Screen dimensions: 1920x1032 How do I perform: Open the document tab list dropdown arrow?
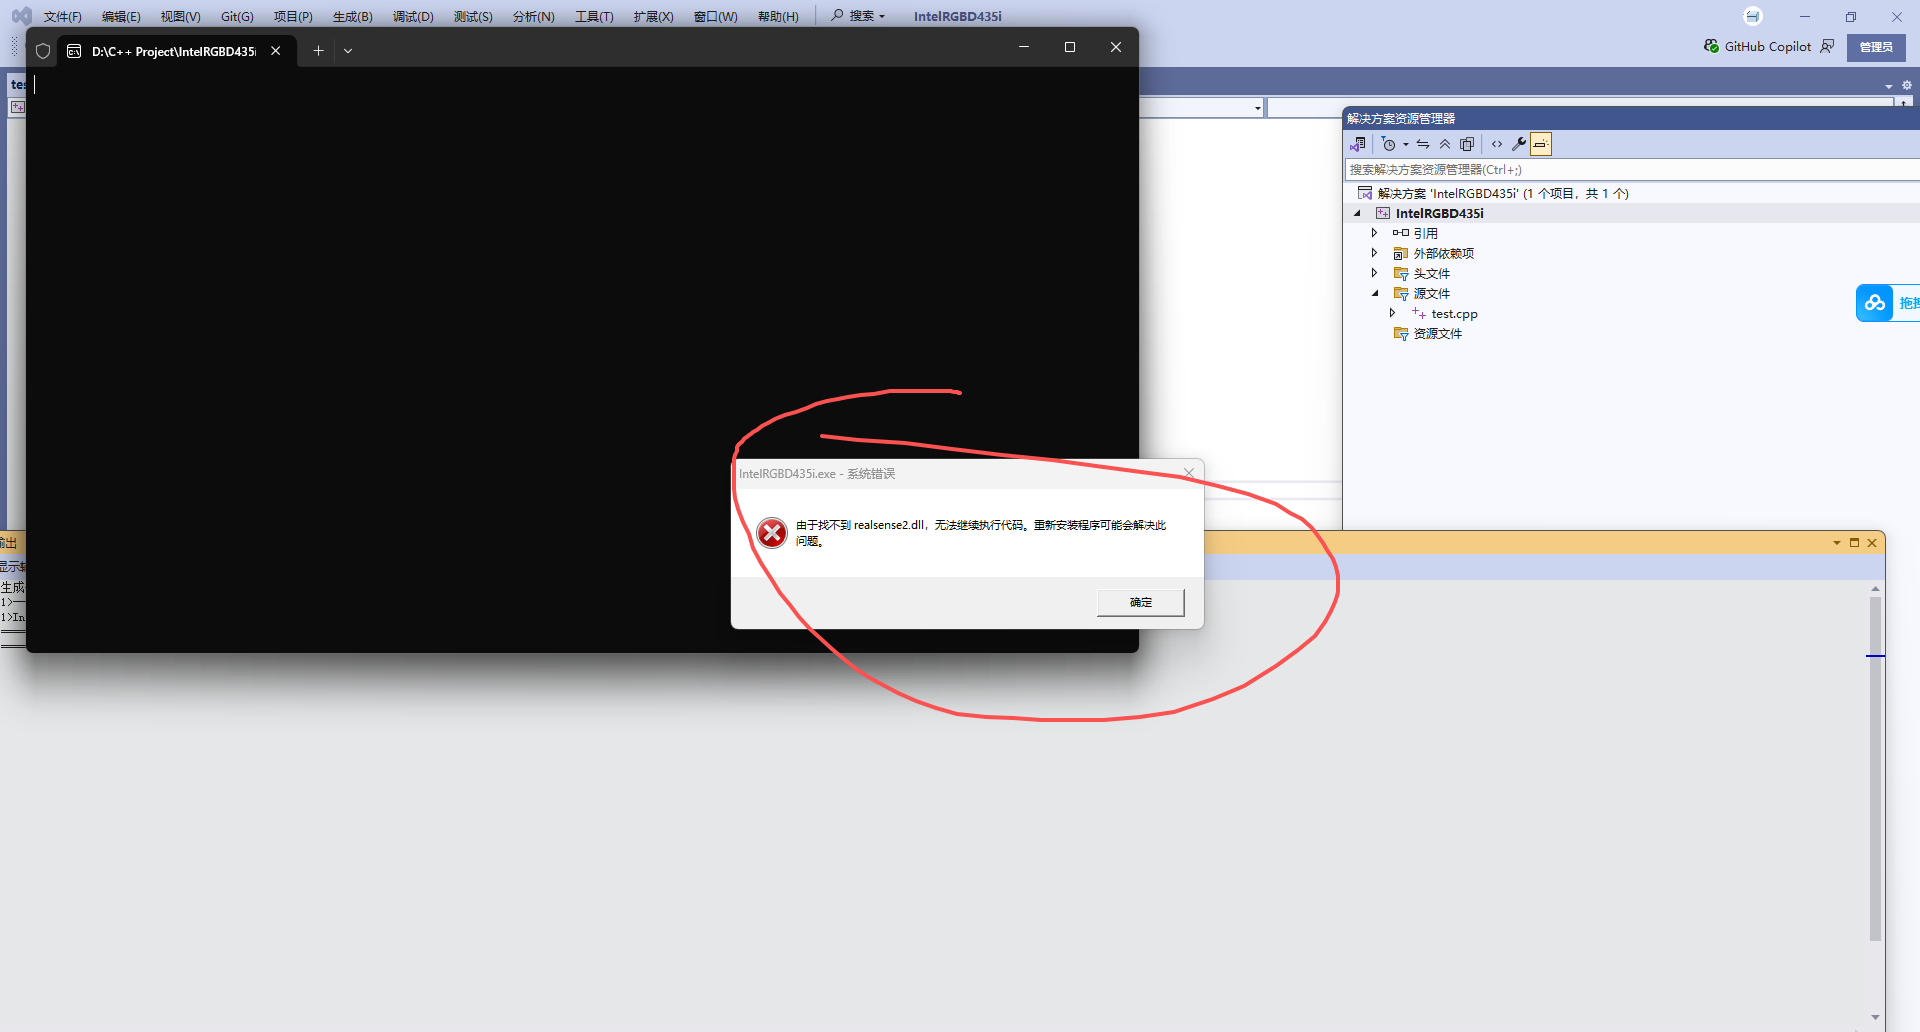(x=1889, y=86)
